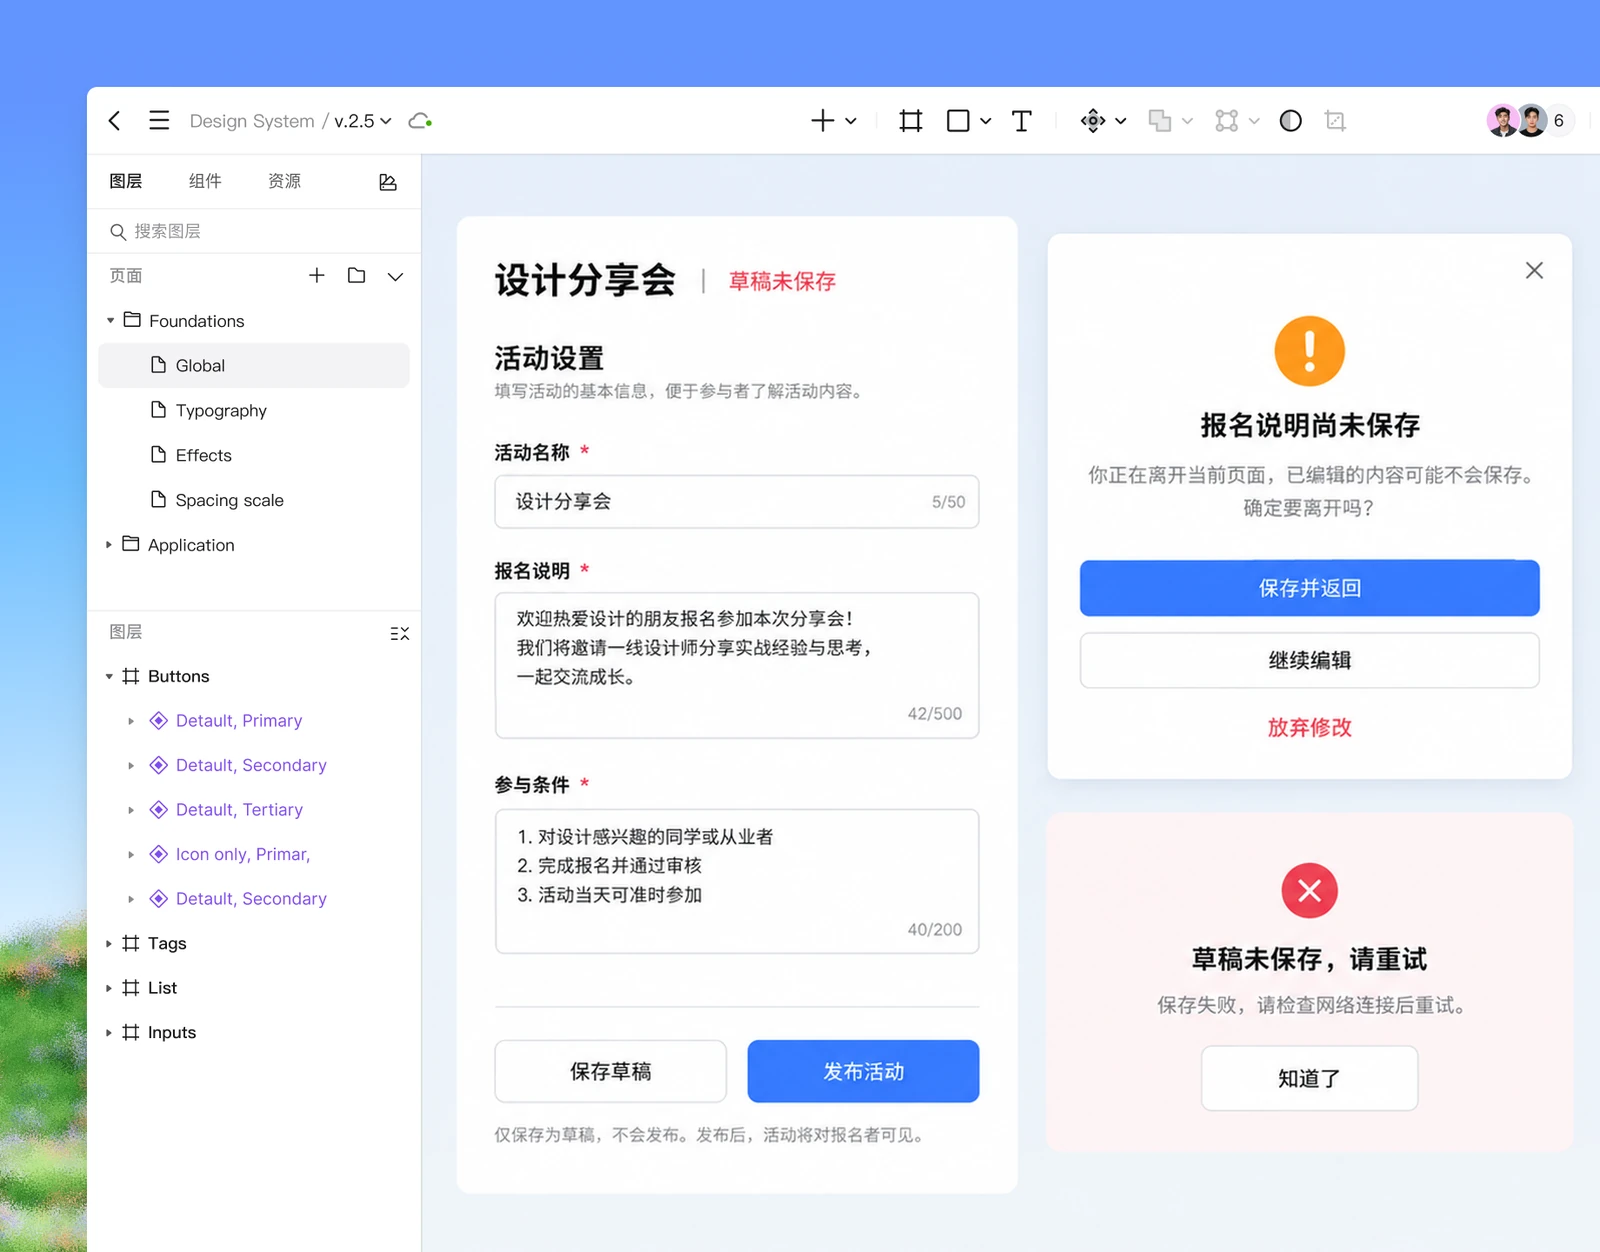
Task: Focus the 搜索图层 search field
Action: click(x=254, y=232)
